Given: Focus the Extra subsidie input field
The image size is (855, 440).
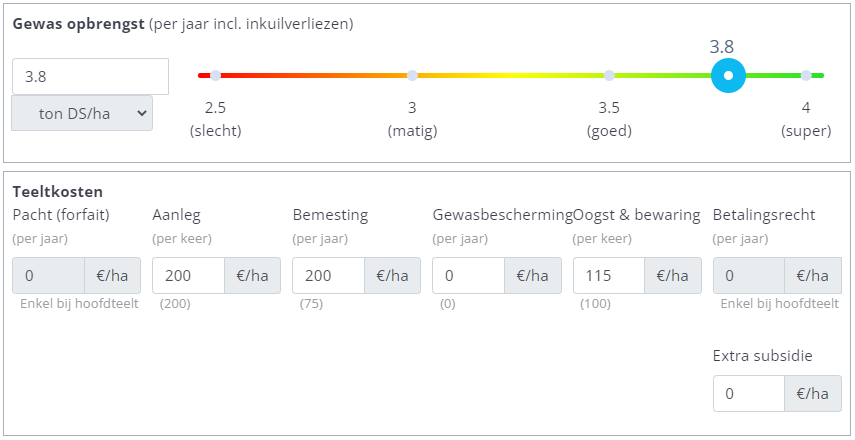Looking at the screenshot, I should click(748, 394).
